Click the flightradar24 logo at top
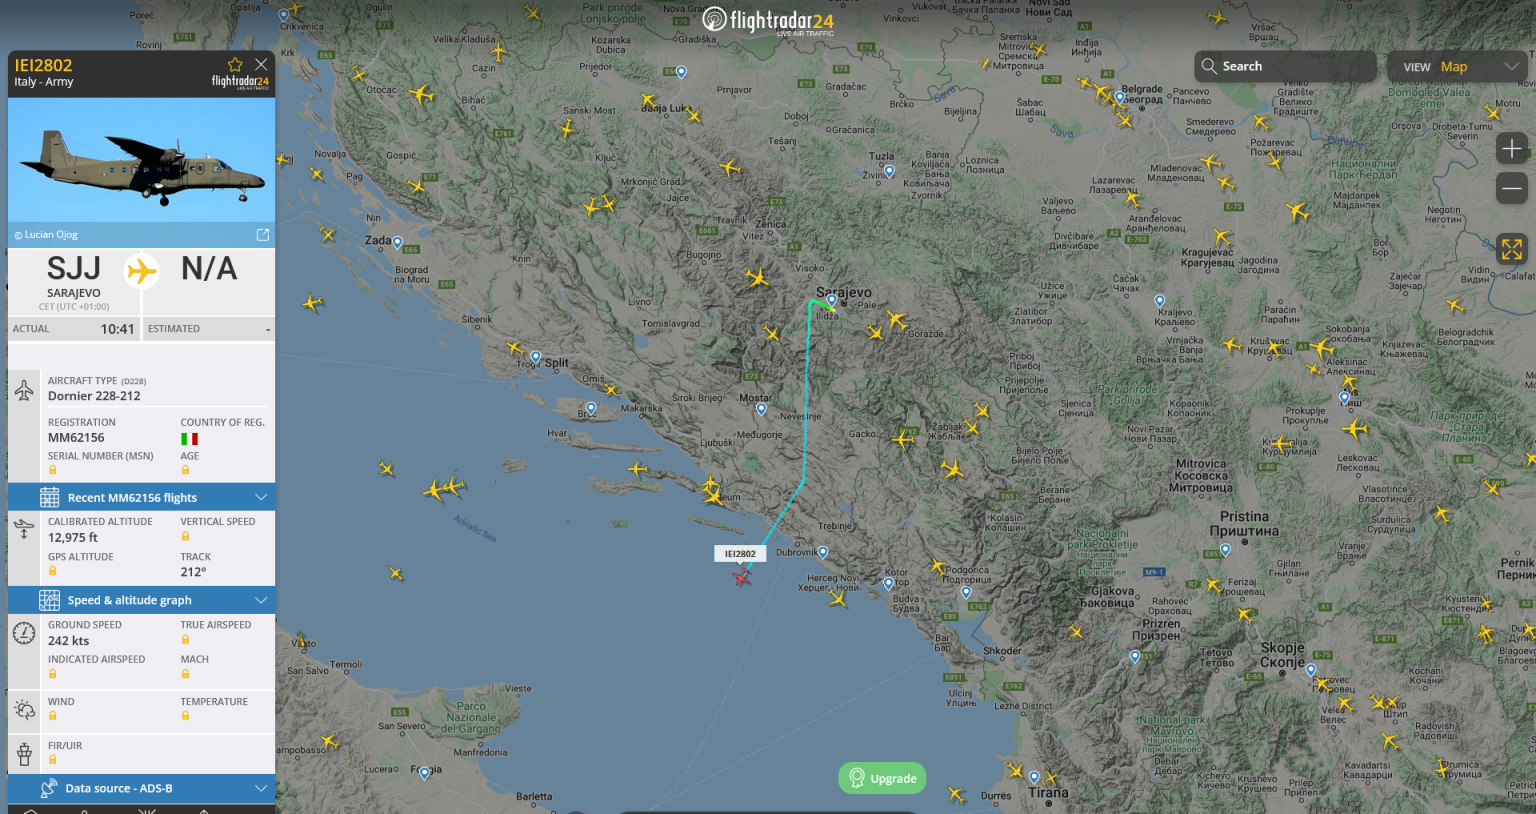Viewport: 1536px width, 814px height. [768, 20]
